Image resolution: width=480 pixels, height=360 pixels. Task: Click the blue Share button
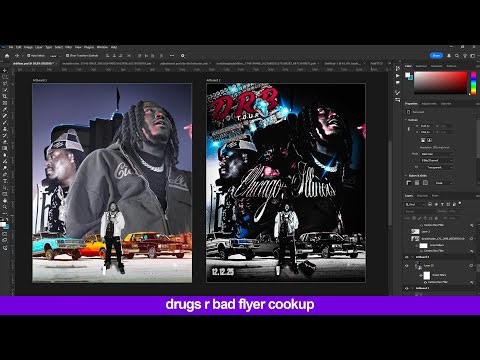tap(436, 56)
